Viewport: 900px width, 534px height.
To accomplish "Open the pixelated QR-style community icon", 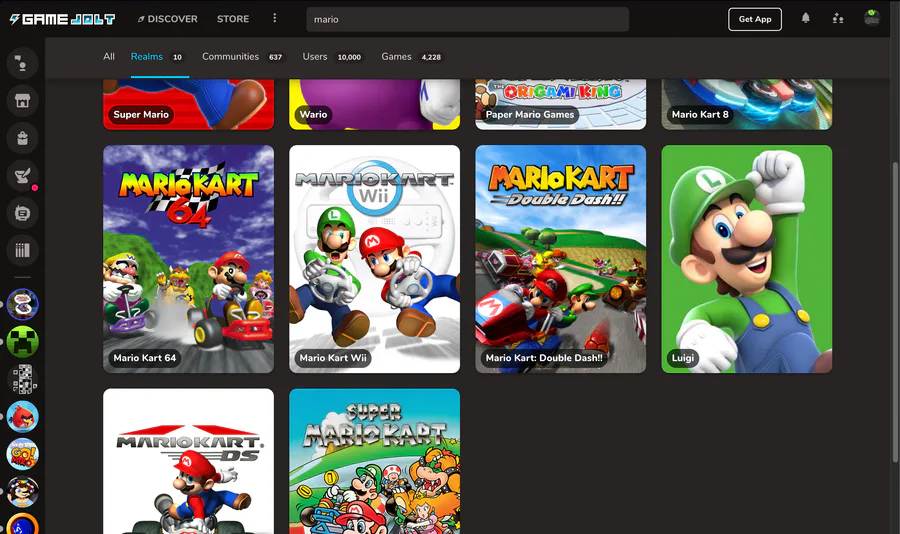I will 22,379.
